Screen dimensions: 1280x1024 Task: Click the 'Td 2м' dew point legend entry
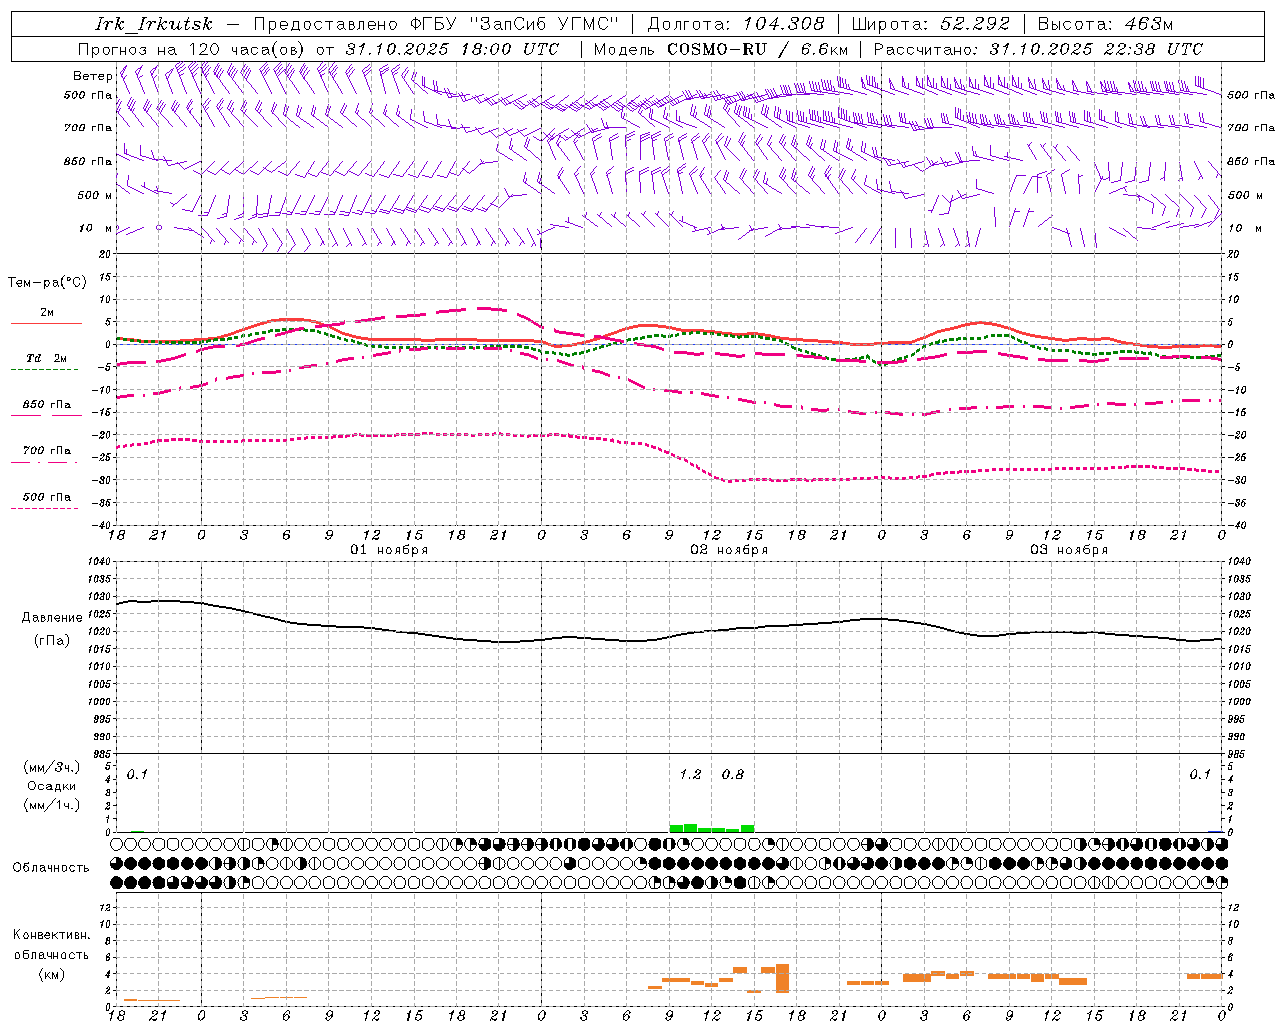point(47,358)
